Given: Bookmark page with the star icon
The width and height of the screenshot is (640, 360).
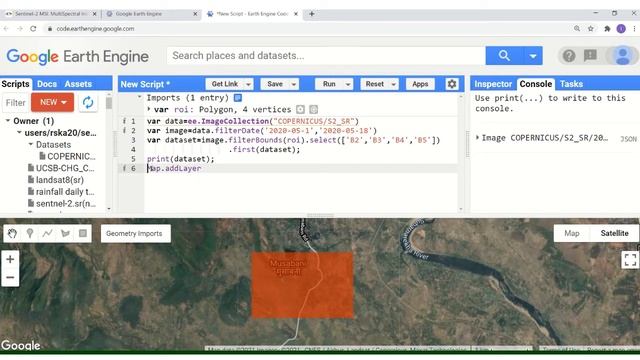Looking at the screenshot, I should (591, 29).
